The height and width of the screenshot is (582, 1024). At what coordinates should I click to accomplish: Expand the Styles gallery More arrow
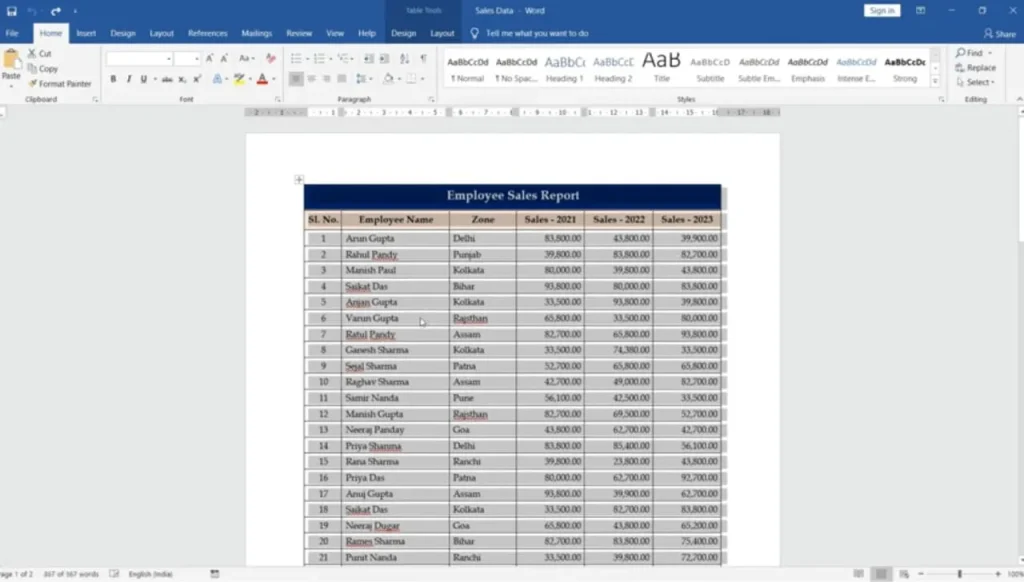pos(935,81)
